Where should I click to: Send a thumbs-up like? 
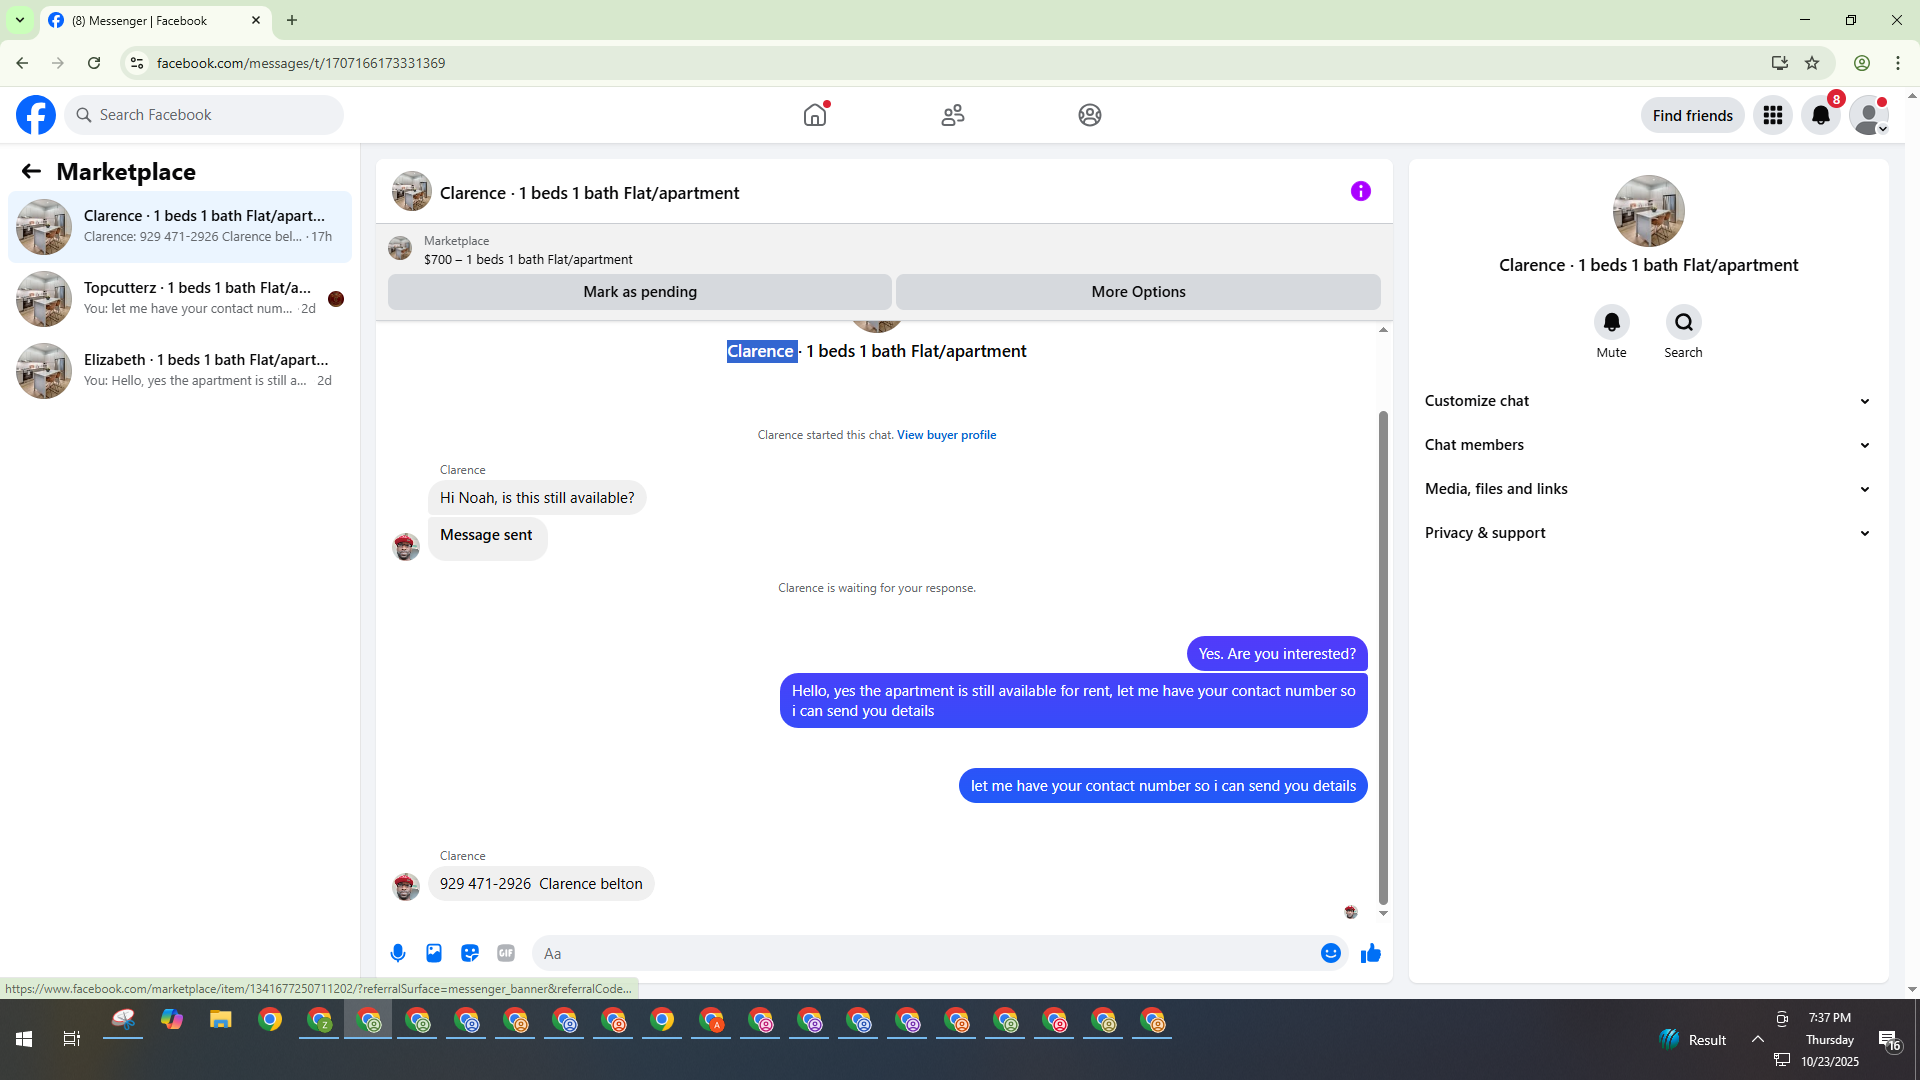1370,953
